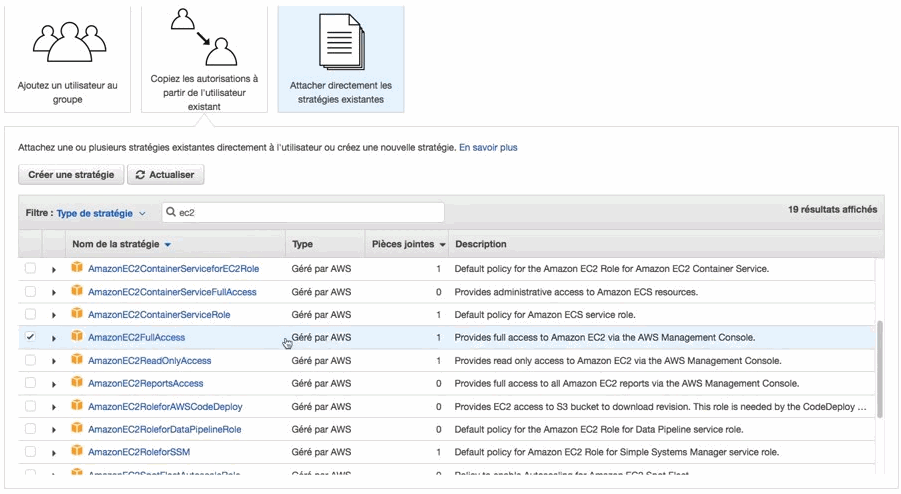The height and width of the screenshot is (494, 901).
Task: Enable the AmazonEC2RoleforDataPipelineRole checkbox
Action: (x=30, y=429)
